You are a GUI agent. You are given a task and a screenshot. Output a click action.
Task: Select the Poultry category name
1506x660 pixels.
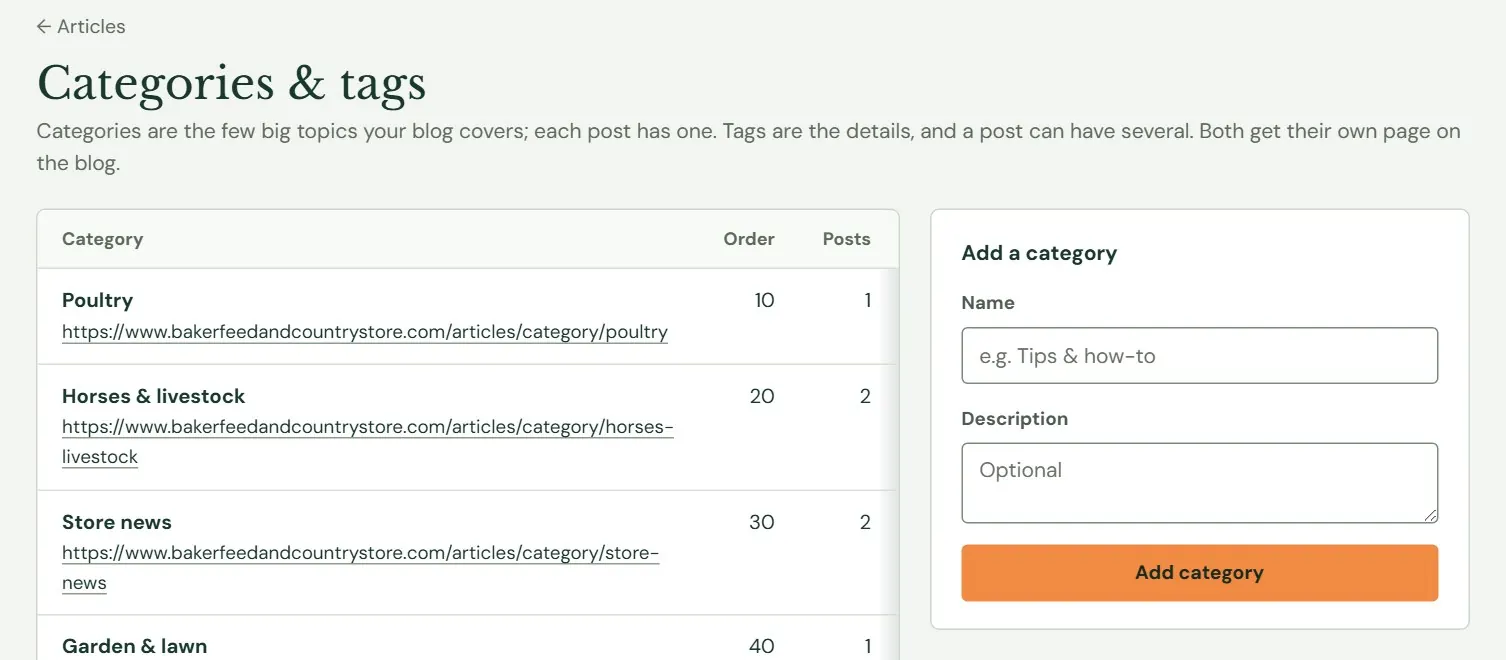point(97,300)
